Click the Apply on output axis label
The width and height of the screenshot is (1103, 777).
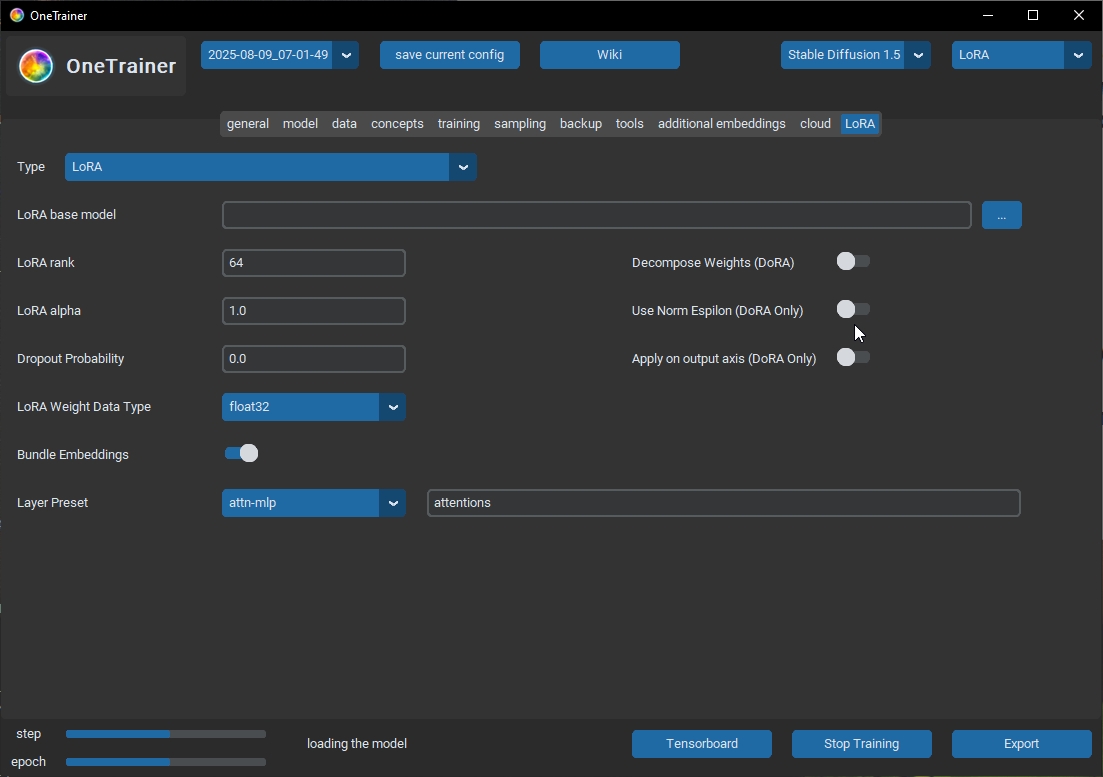coord(724,359)
